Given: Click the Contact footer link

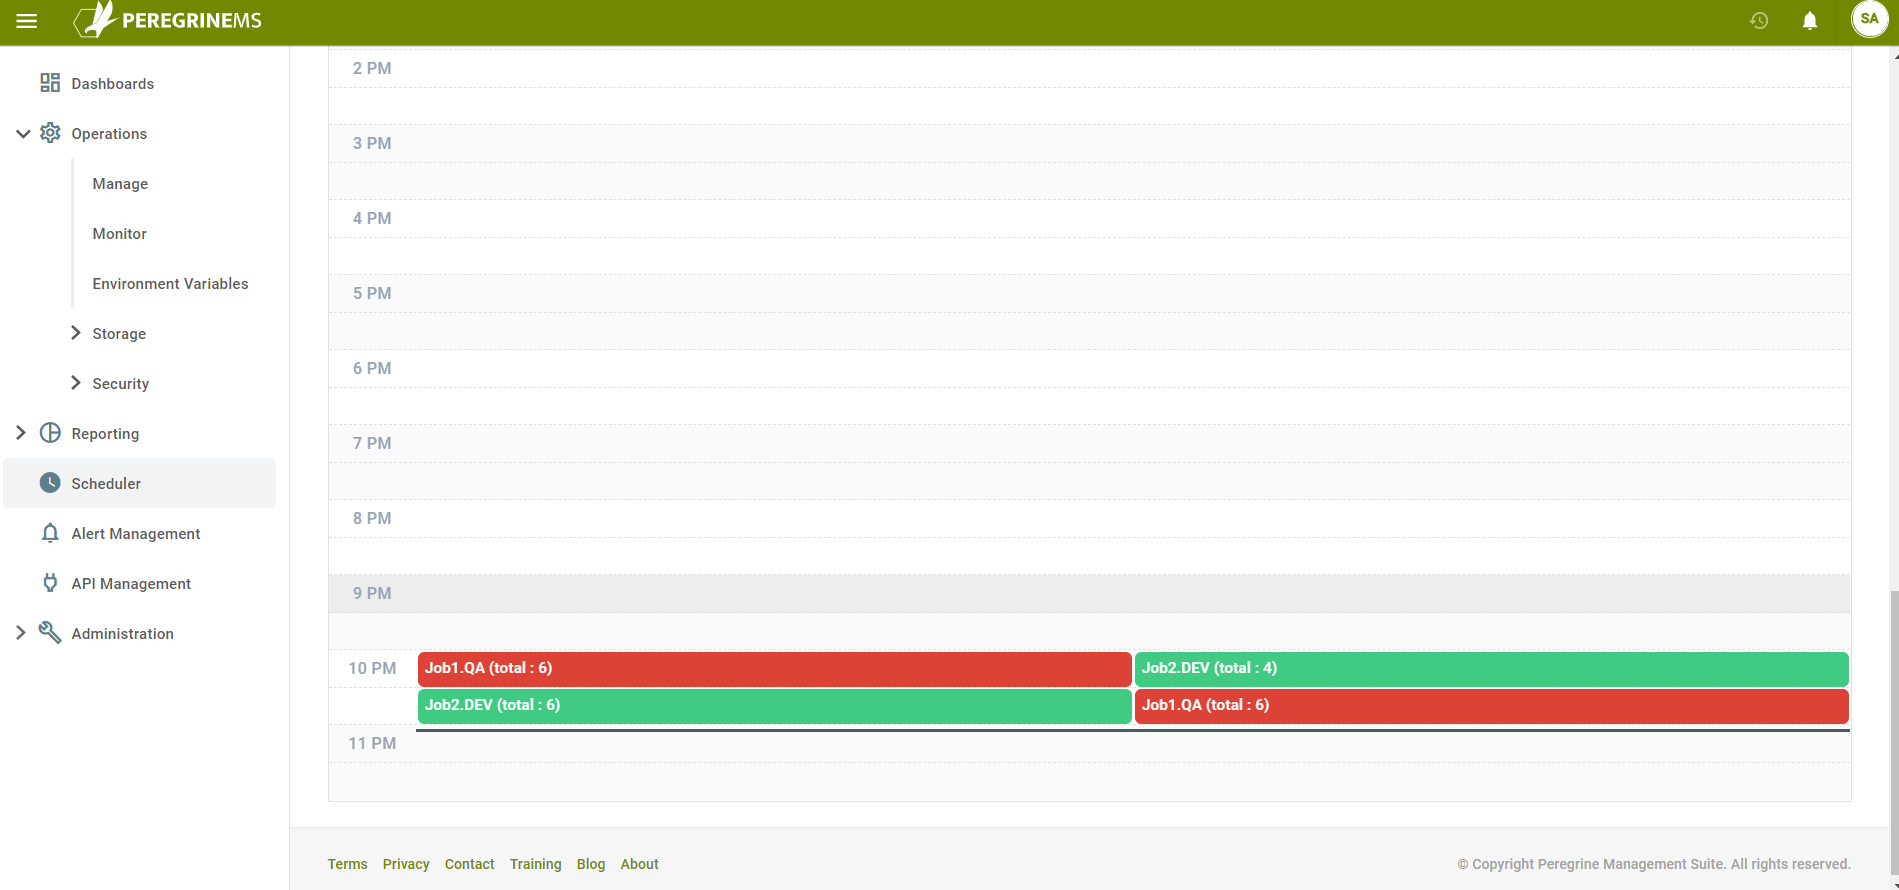Looking at the screenshot, I should tap(469, 864).
